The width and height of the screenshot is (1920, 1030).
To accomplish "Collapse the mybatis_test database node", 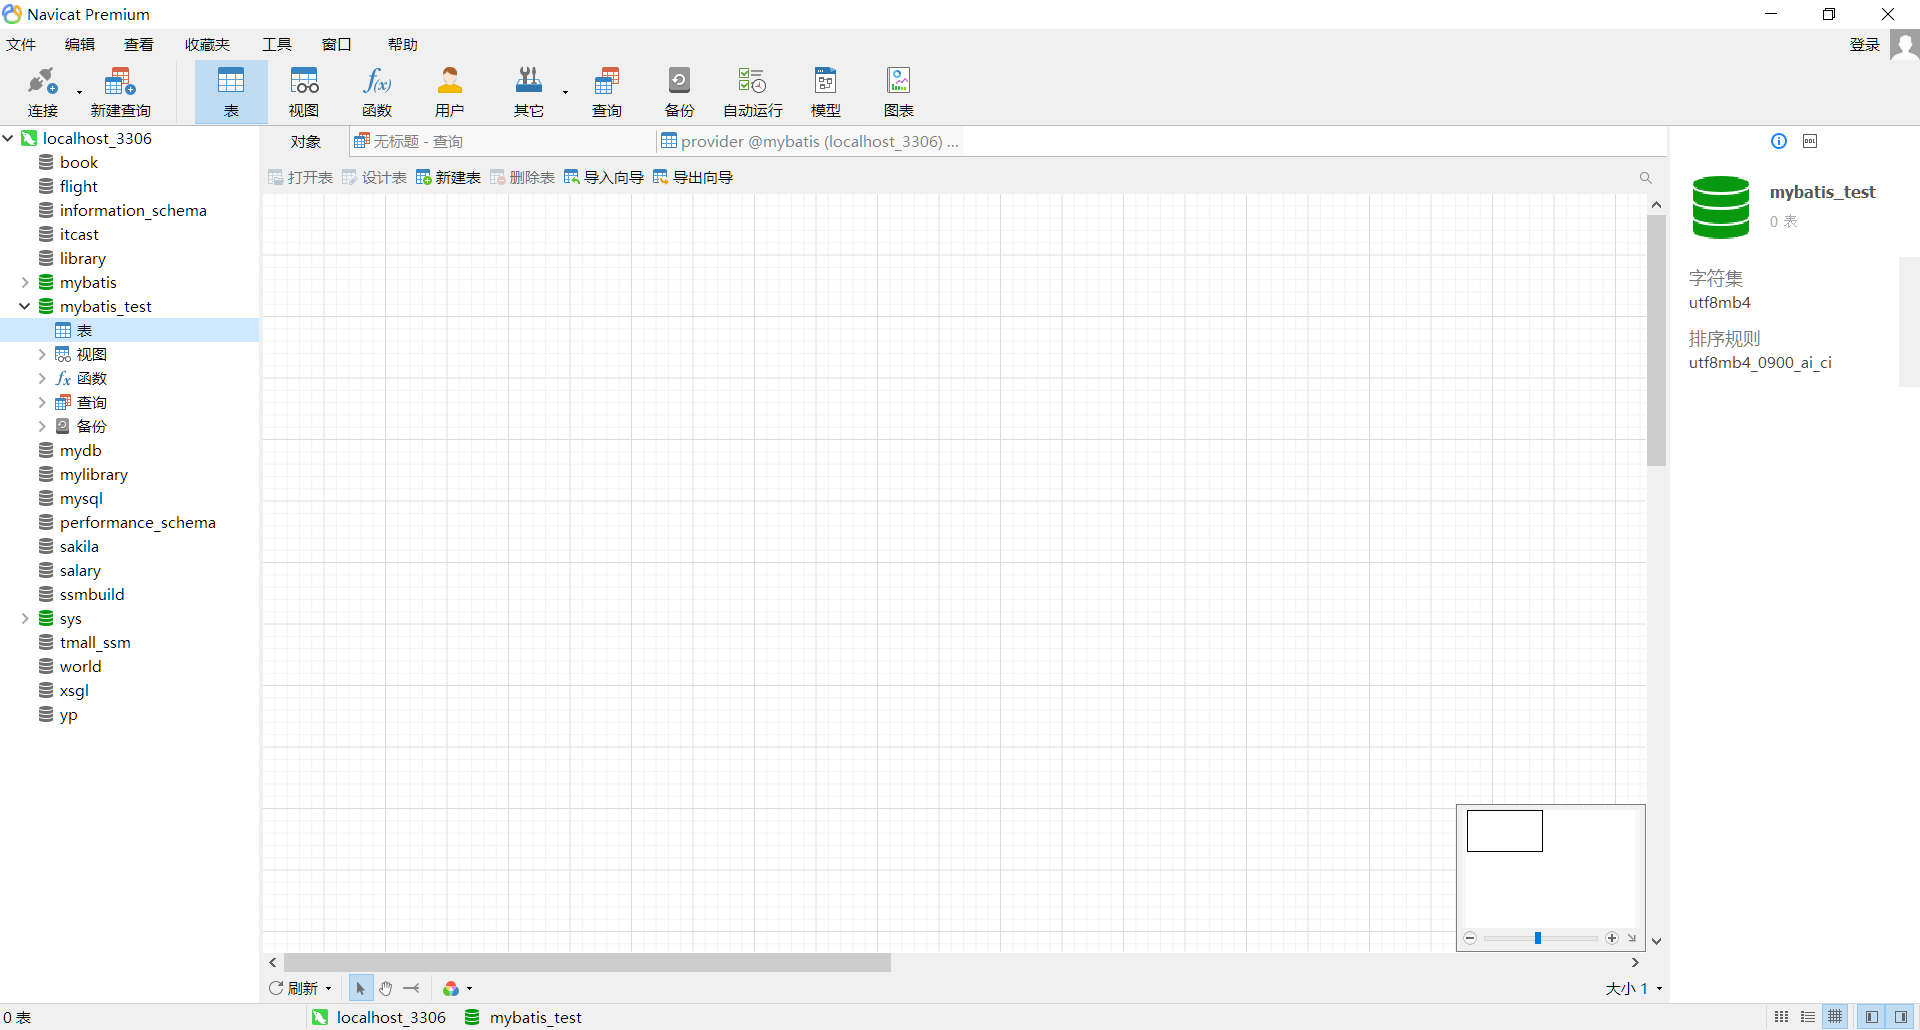I will pos(25,306).
